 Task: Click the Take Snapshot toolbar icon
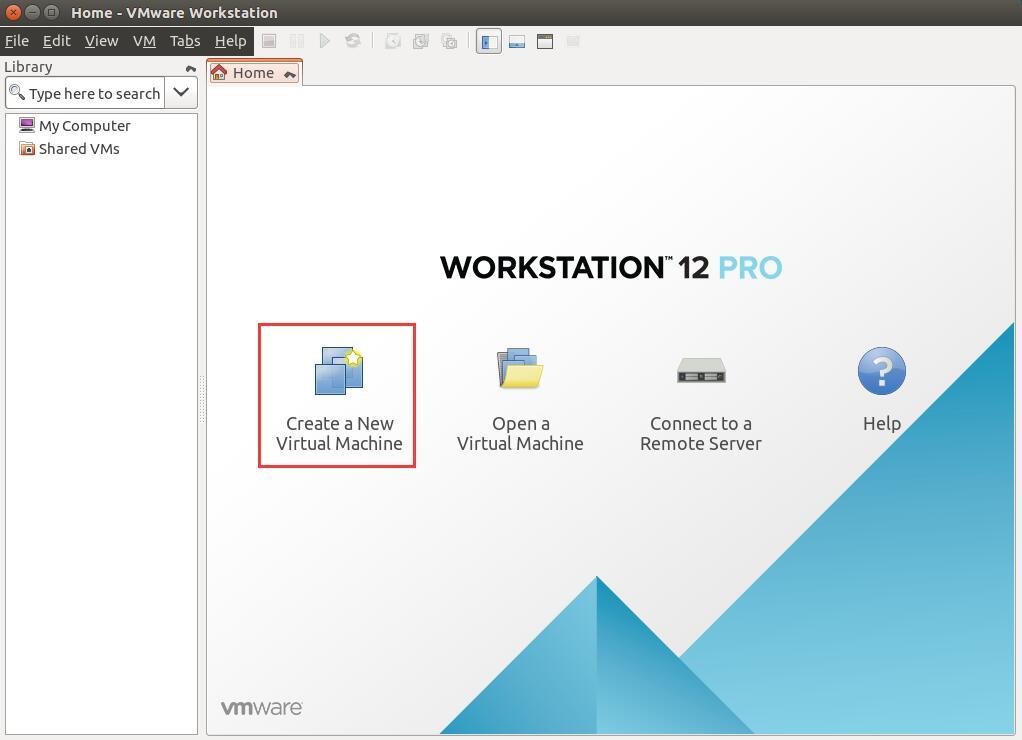click(392, 42)
